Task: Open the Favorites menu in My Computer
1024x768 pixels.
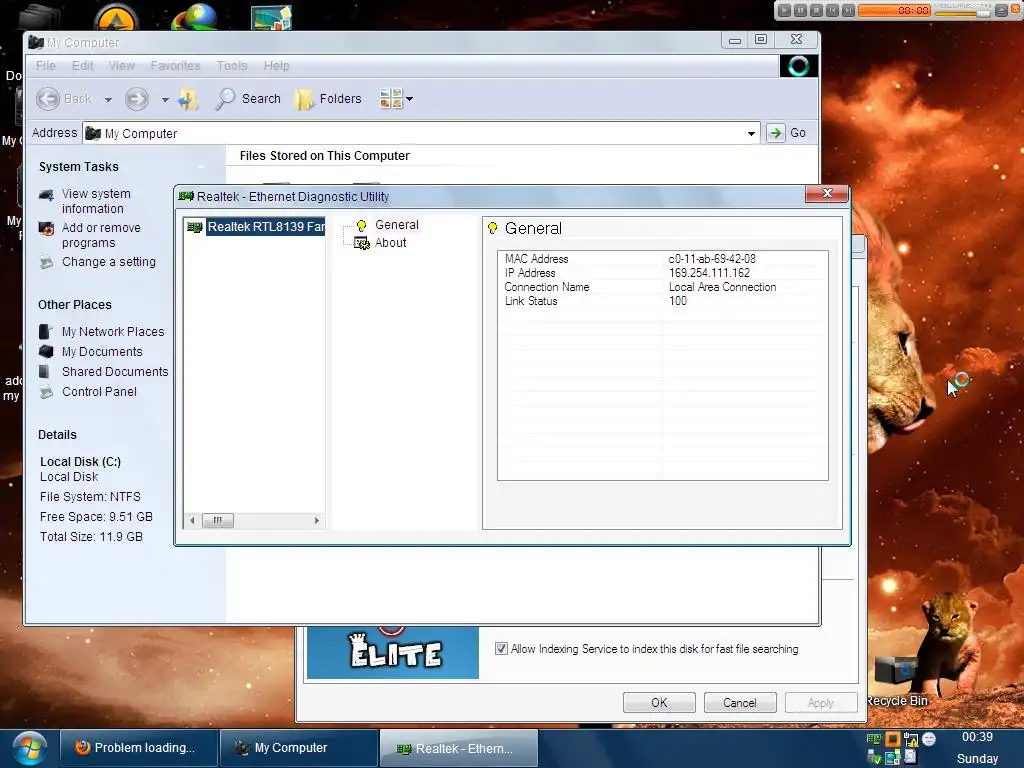Action: 175,66
